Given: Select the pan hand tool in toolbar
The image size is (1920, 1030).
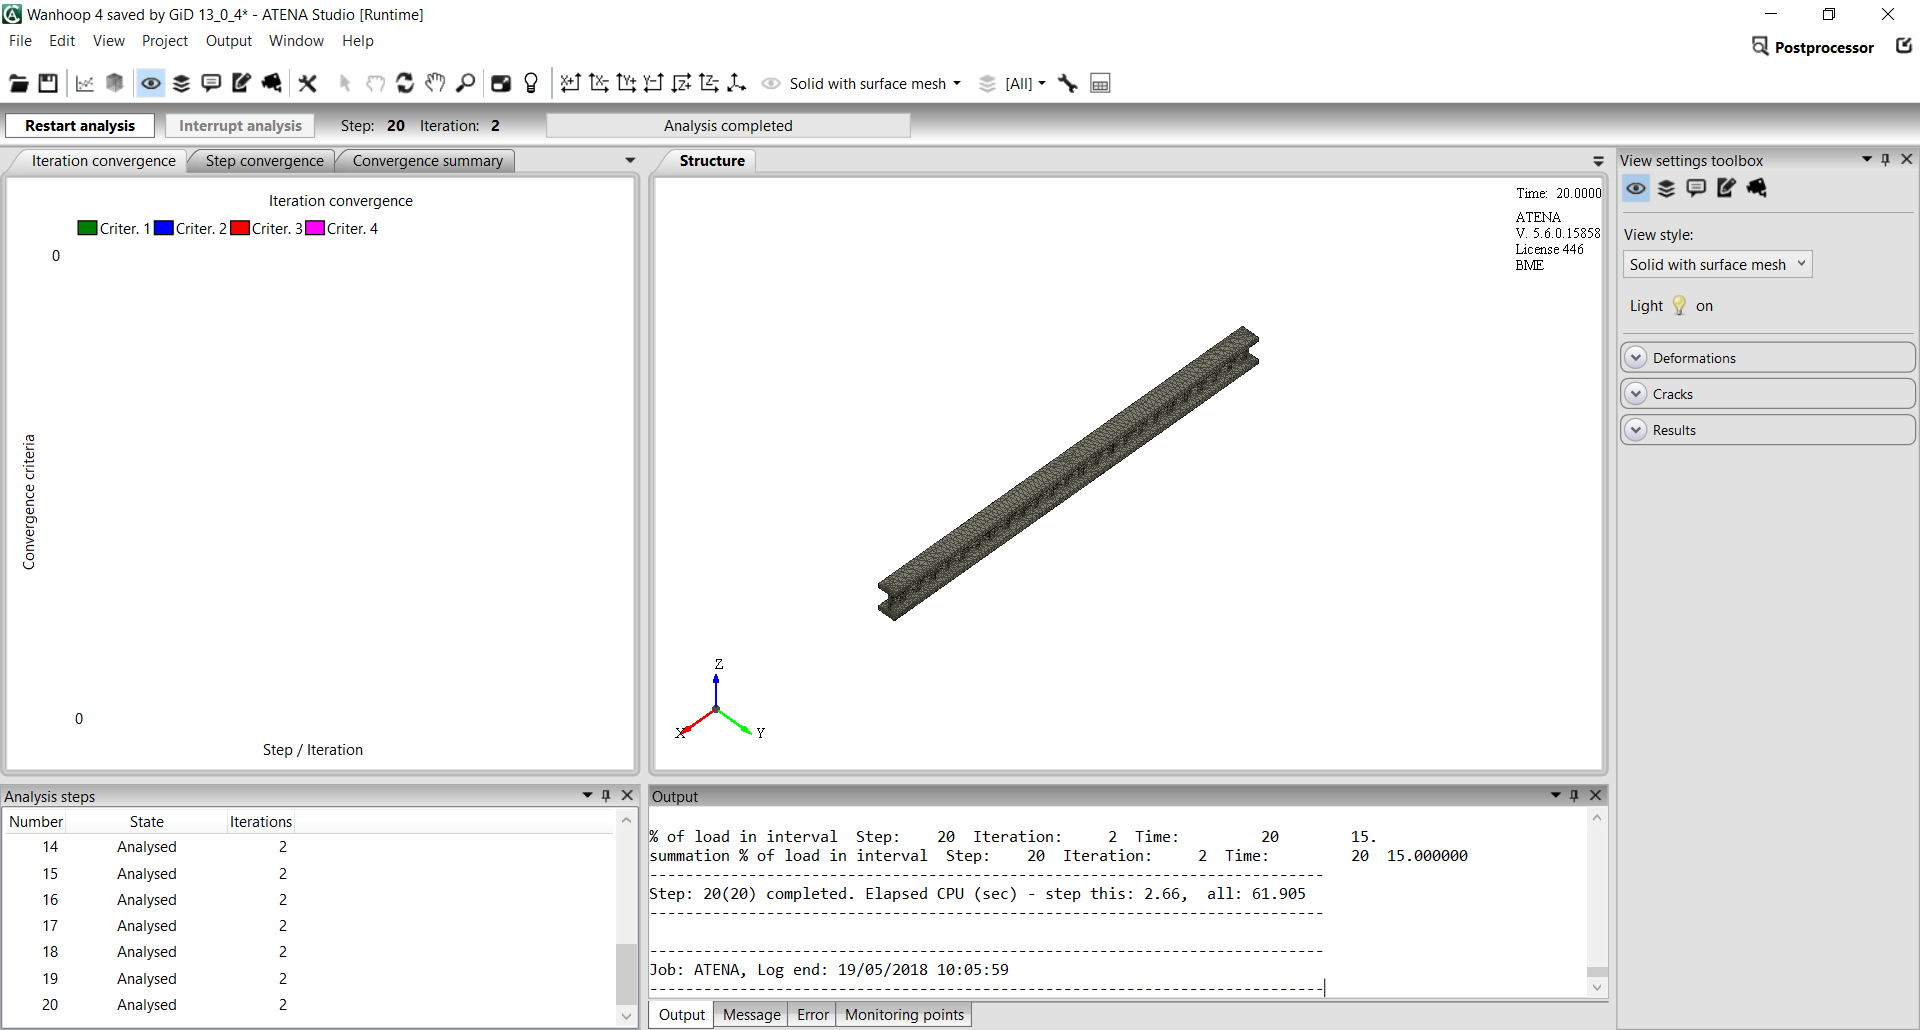Looking at the screenshot, I should (435, 84).
